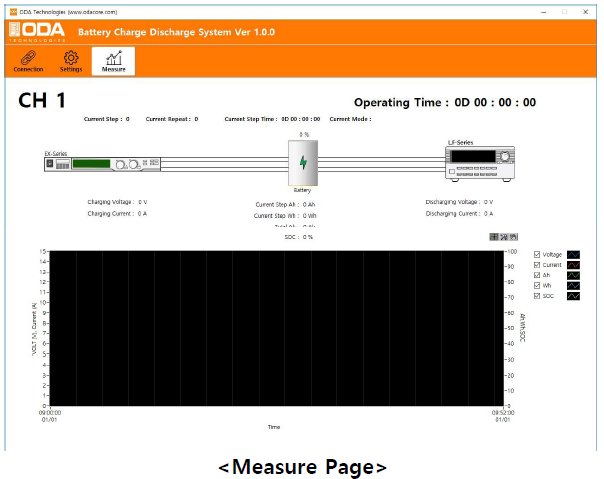Viewport: 604px width, 479px height.
Task: Click the EX-Series power supply image
Action: pyautogui.click(x=99, y=163)
